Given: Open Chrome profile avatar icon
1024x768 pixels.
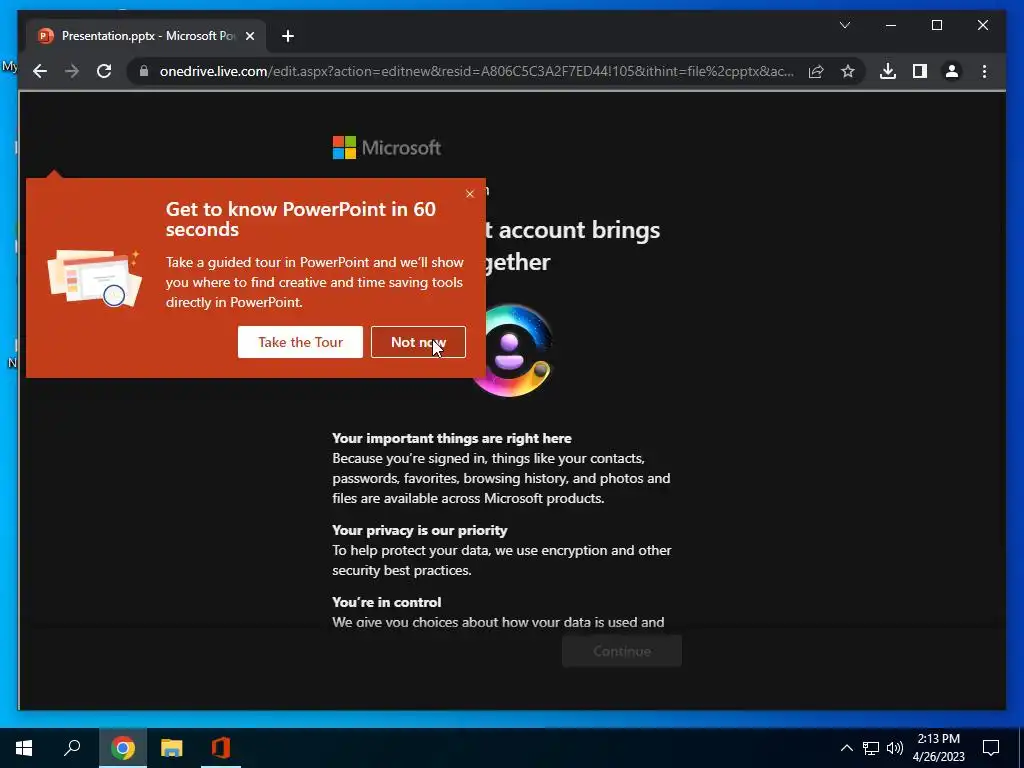Looking at the screenshot, I should pyautogui.click(x=952, y=71).
